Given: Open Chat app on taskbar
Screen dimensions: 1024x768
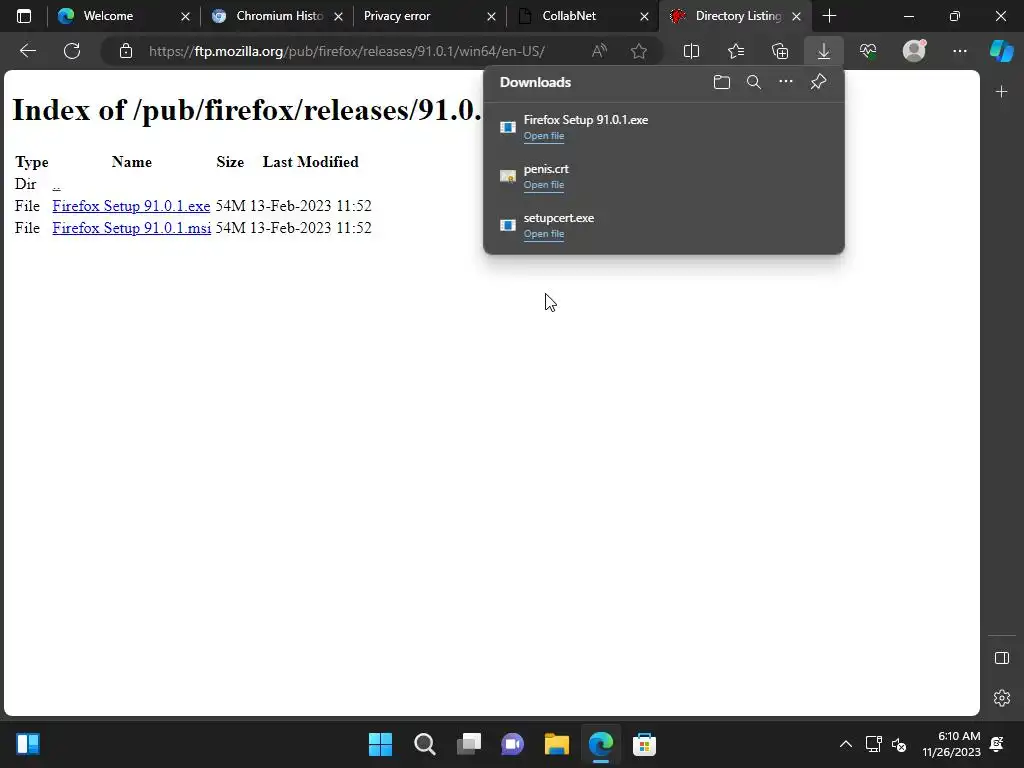Looking at the screenshot, I should click(513, 744).
